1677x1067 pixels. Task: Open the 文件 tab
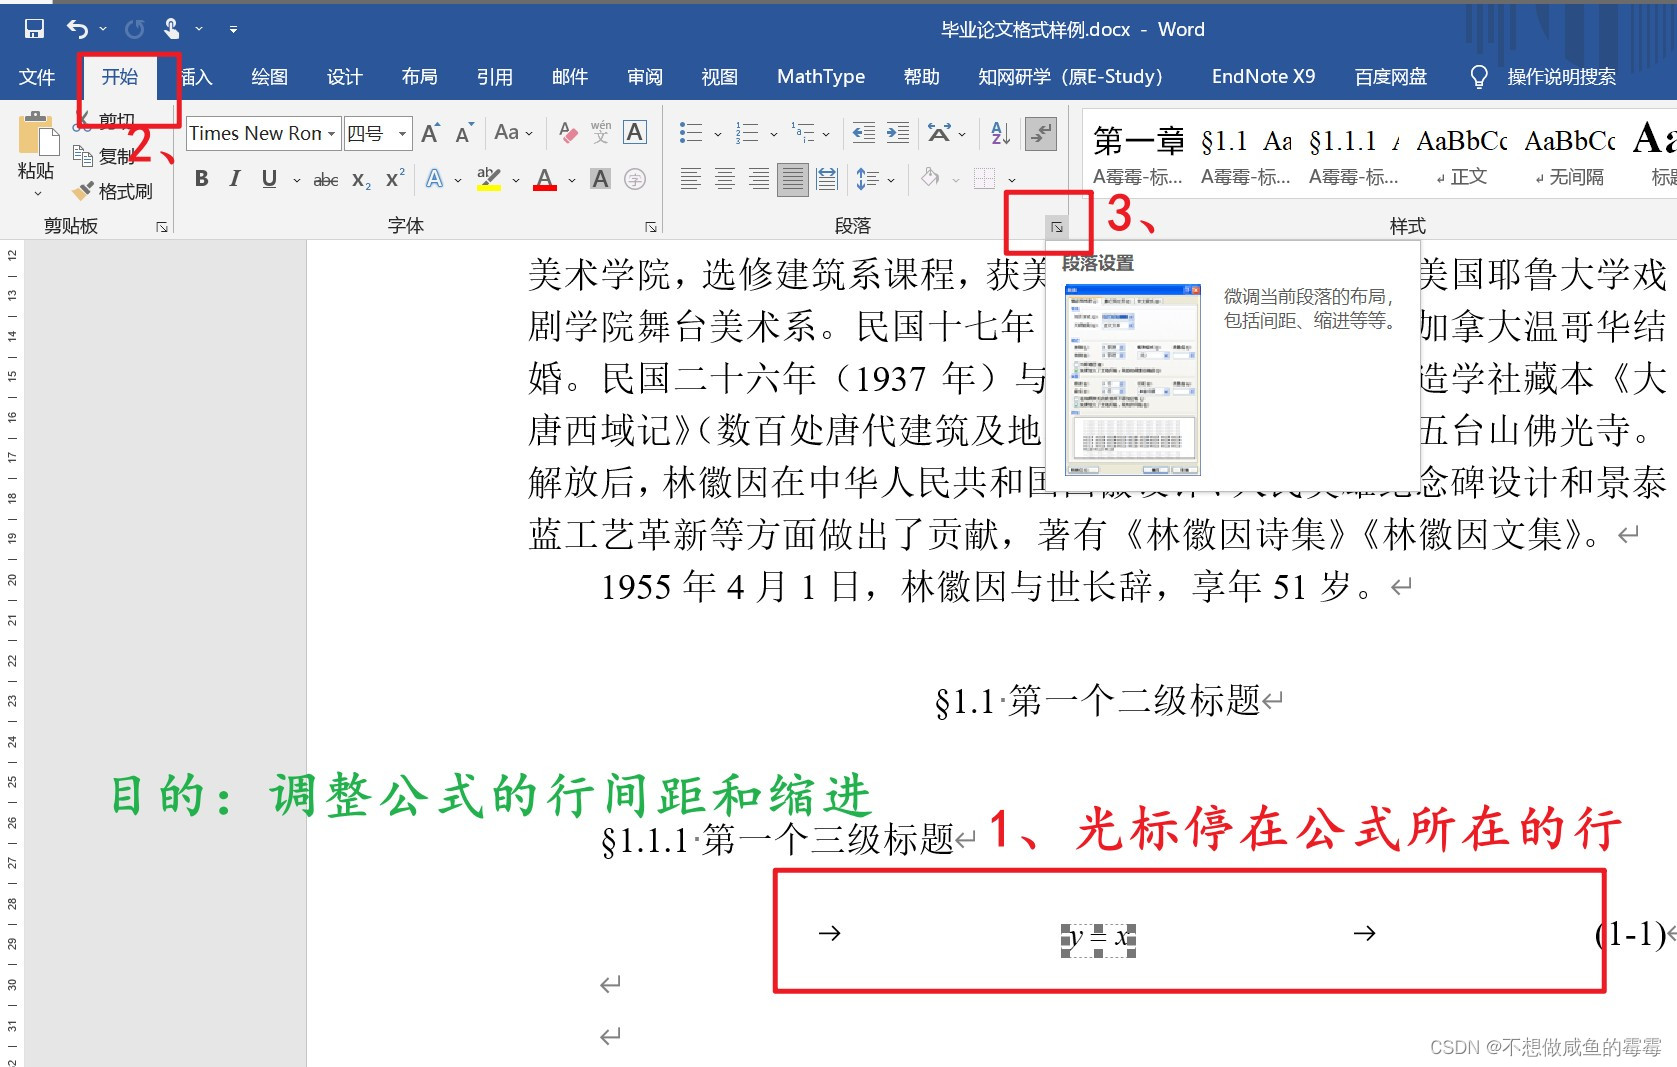tap(37, 77)
